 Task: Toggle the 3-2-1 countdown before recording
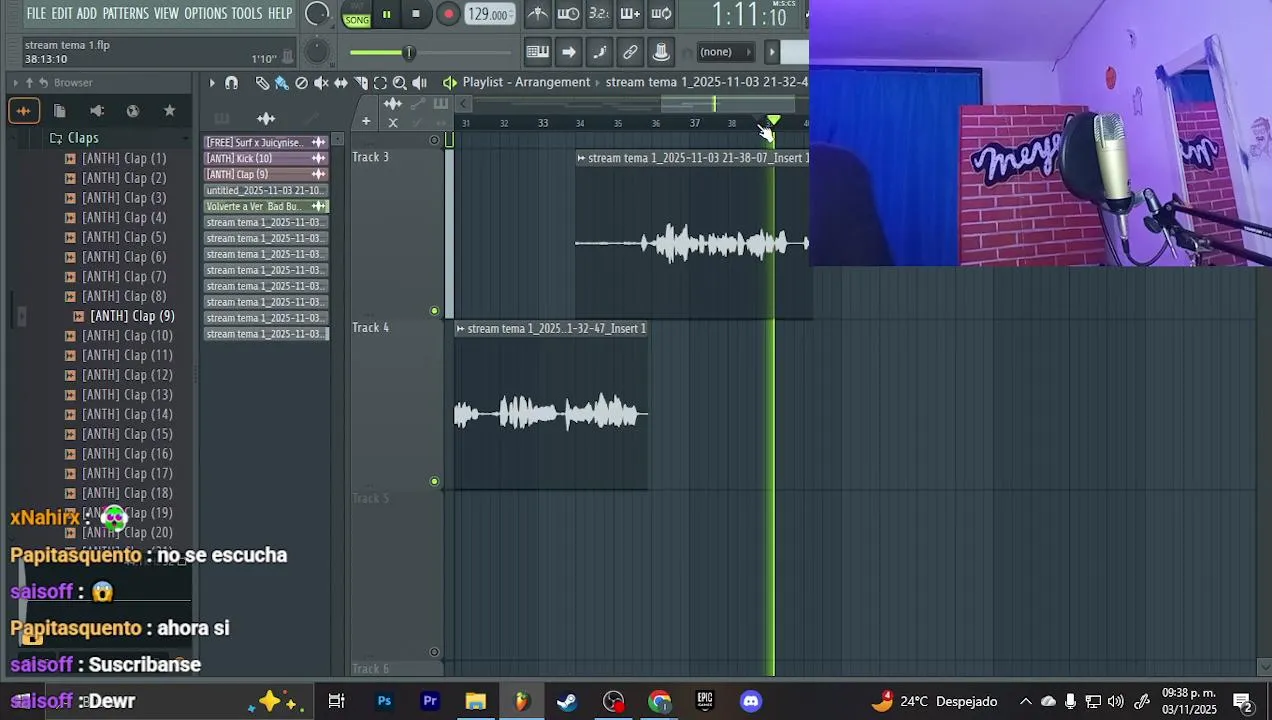[x=599, y=14]
